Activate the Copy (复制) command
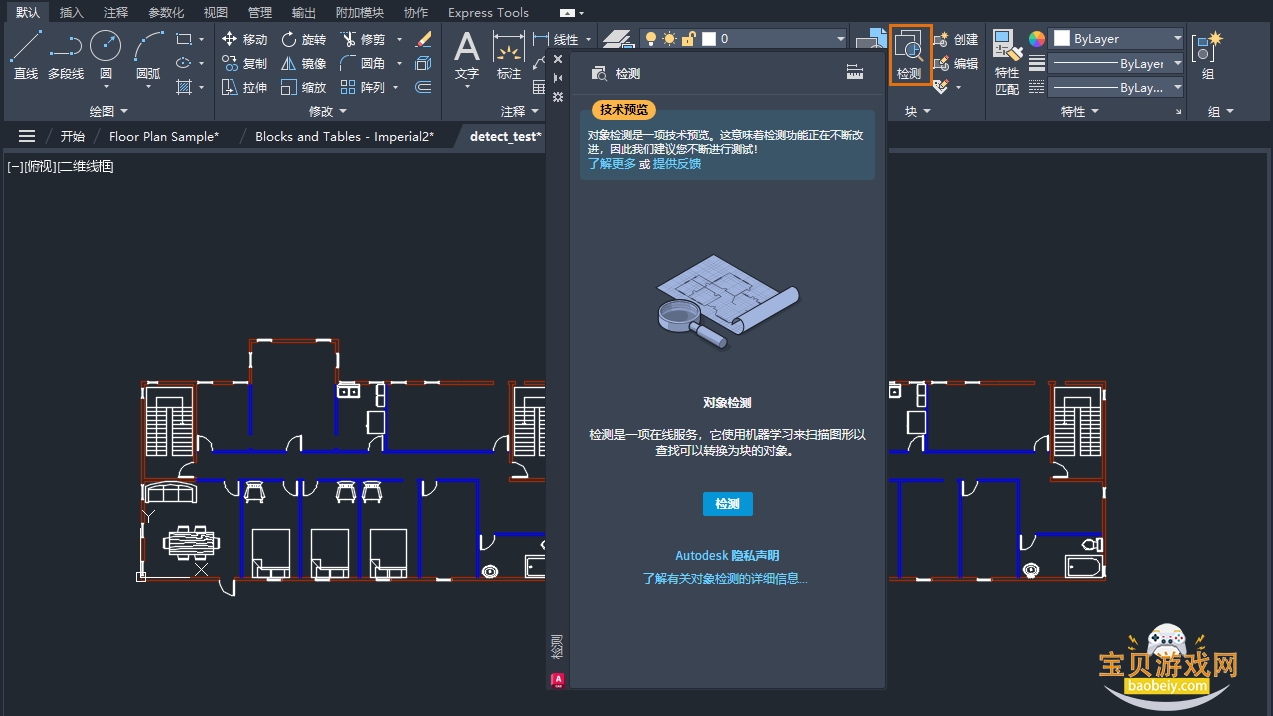Screen dimensions: 1273x716 click(244, 63)
